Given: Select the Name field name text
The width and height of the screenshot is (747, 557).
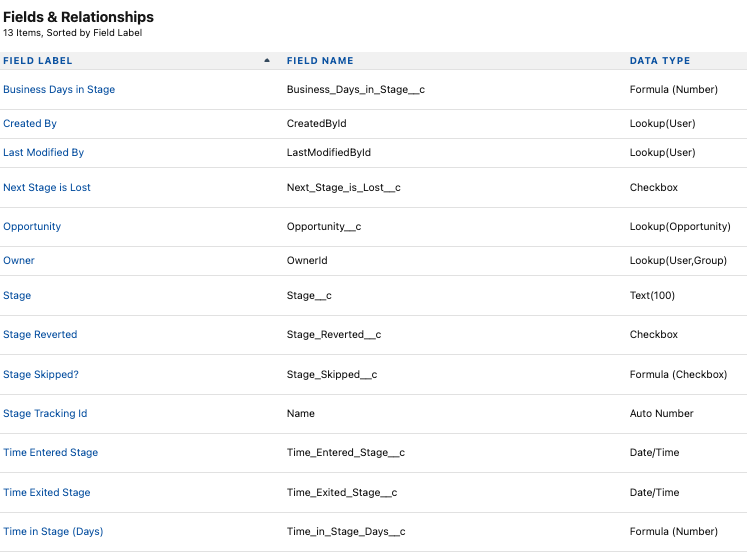Looking at the screenshot, I should [x=301, y=414].
